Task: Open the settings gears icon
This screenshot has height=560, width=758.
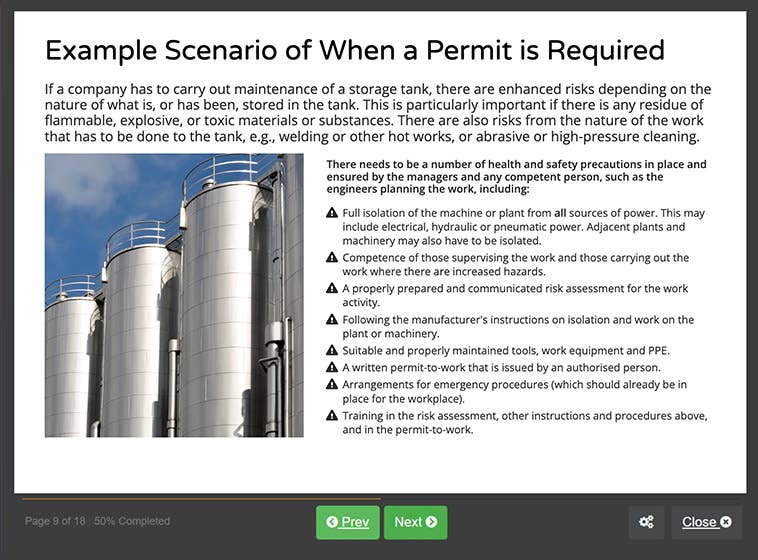Action: tap(646, 522)
